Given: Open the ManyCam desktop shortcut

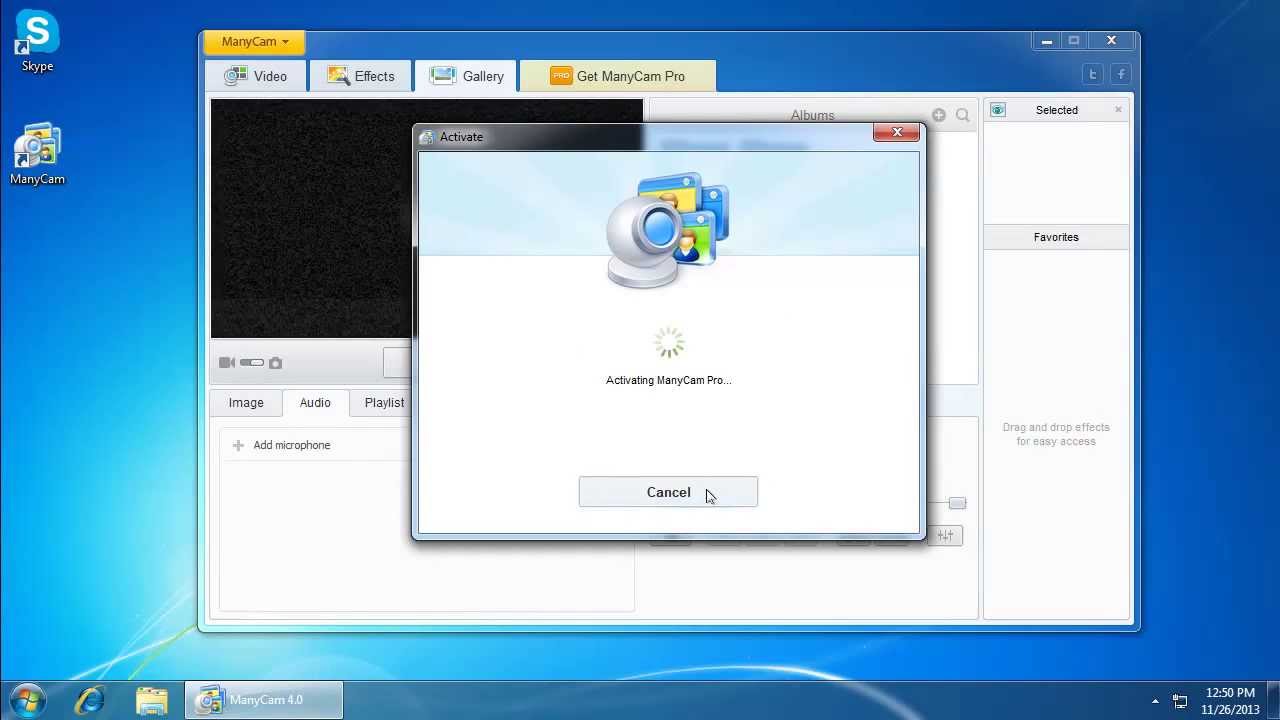Looking at the screenshot, I should 37,154.
